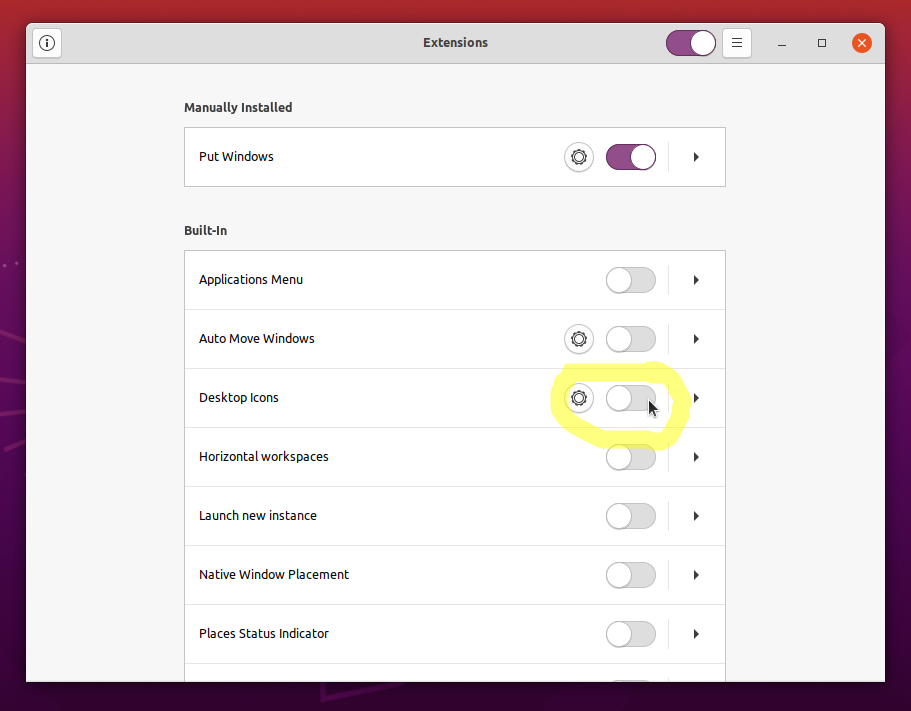Click the Native Window Placement label
The width and height of the screenshot is (911, 711).
pos(274,574)
